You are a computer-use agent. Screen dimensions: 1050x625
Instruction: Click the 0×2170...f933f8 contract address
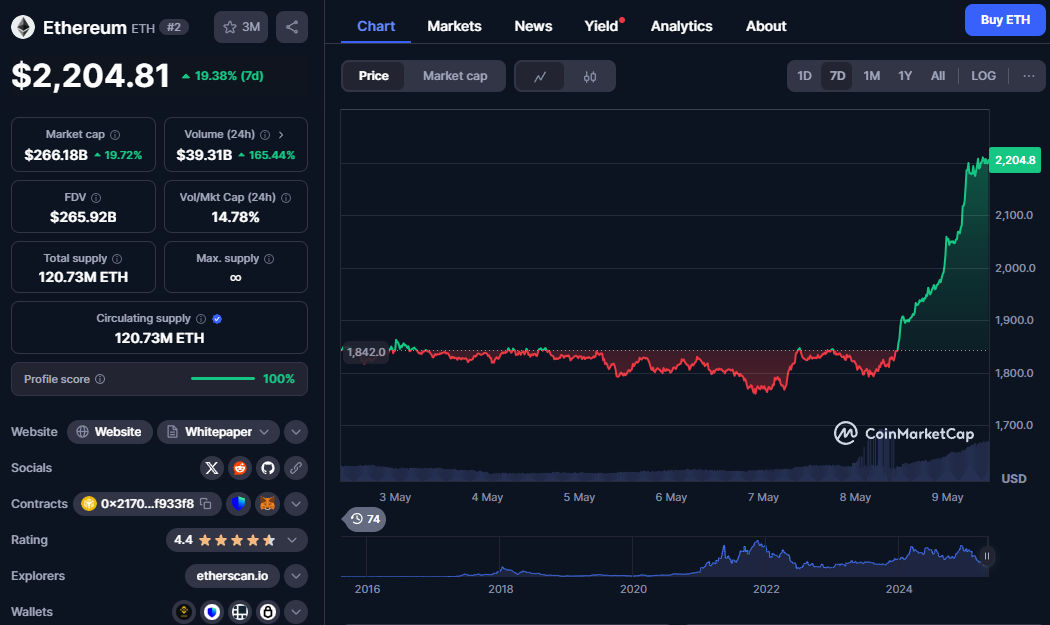[x=147, y=504]
